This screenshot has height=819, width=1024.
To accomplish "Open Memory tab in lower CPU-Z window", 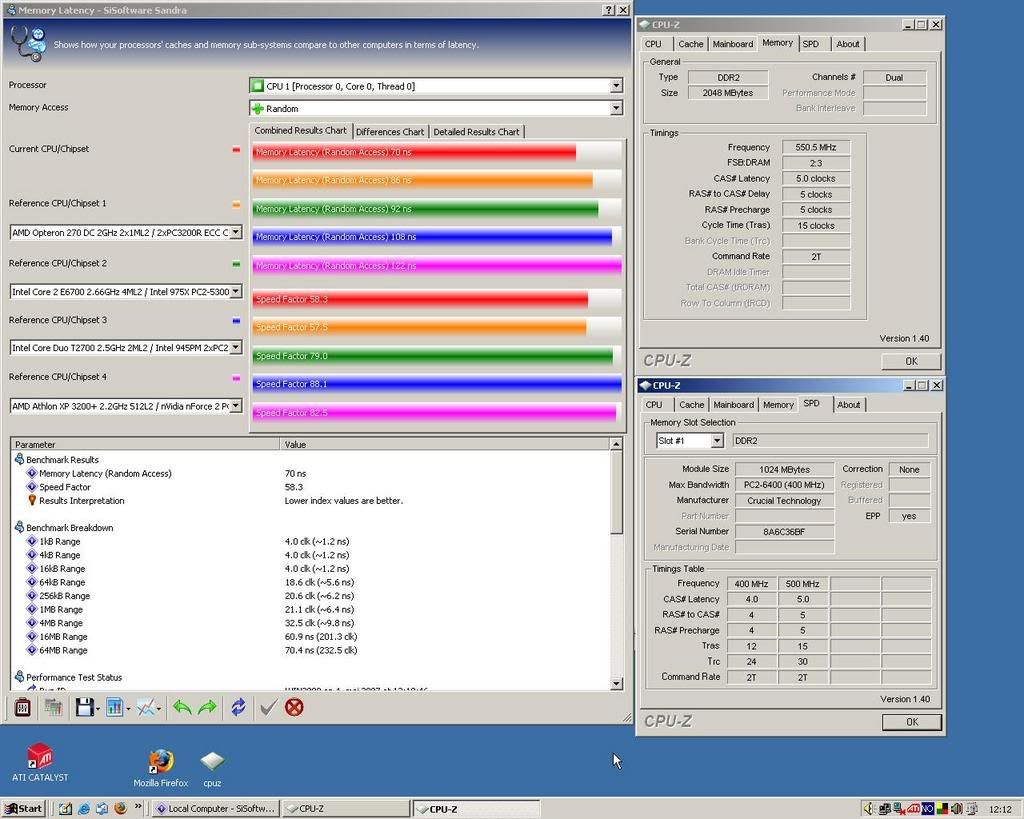I will coord(778,404).
